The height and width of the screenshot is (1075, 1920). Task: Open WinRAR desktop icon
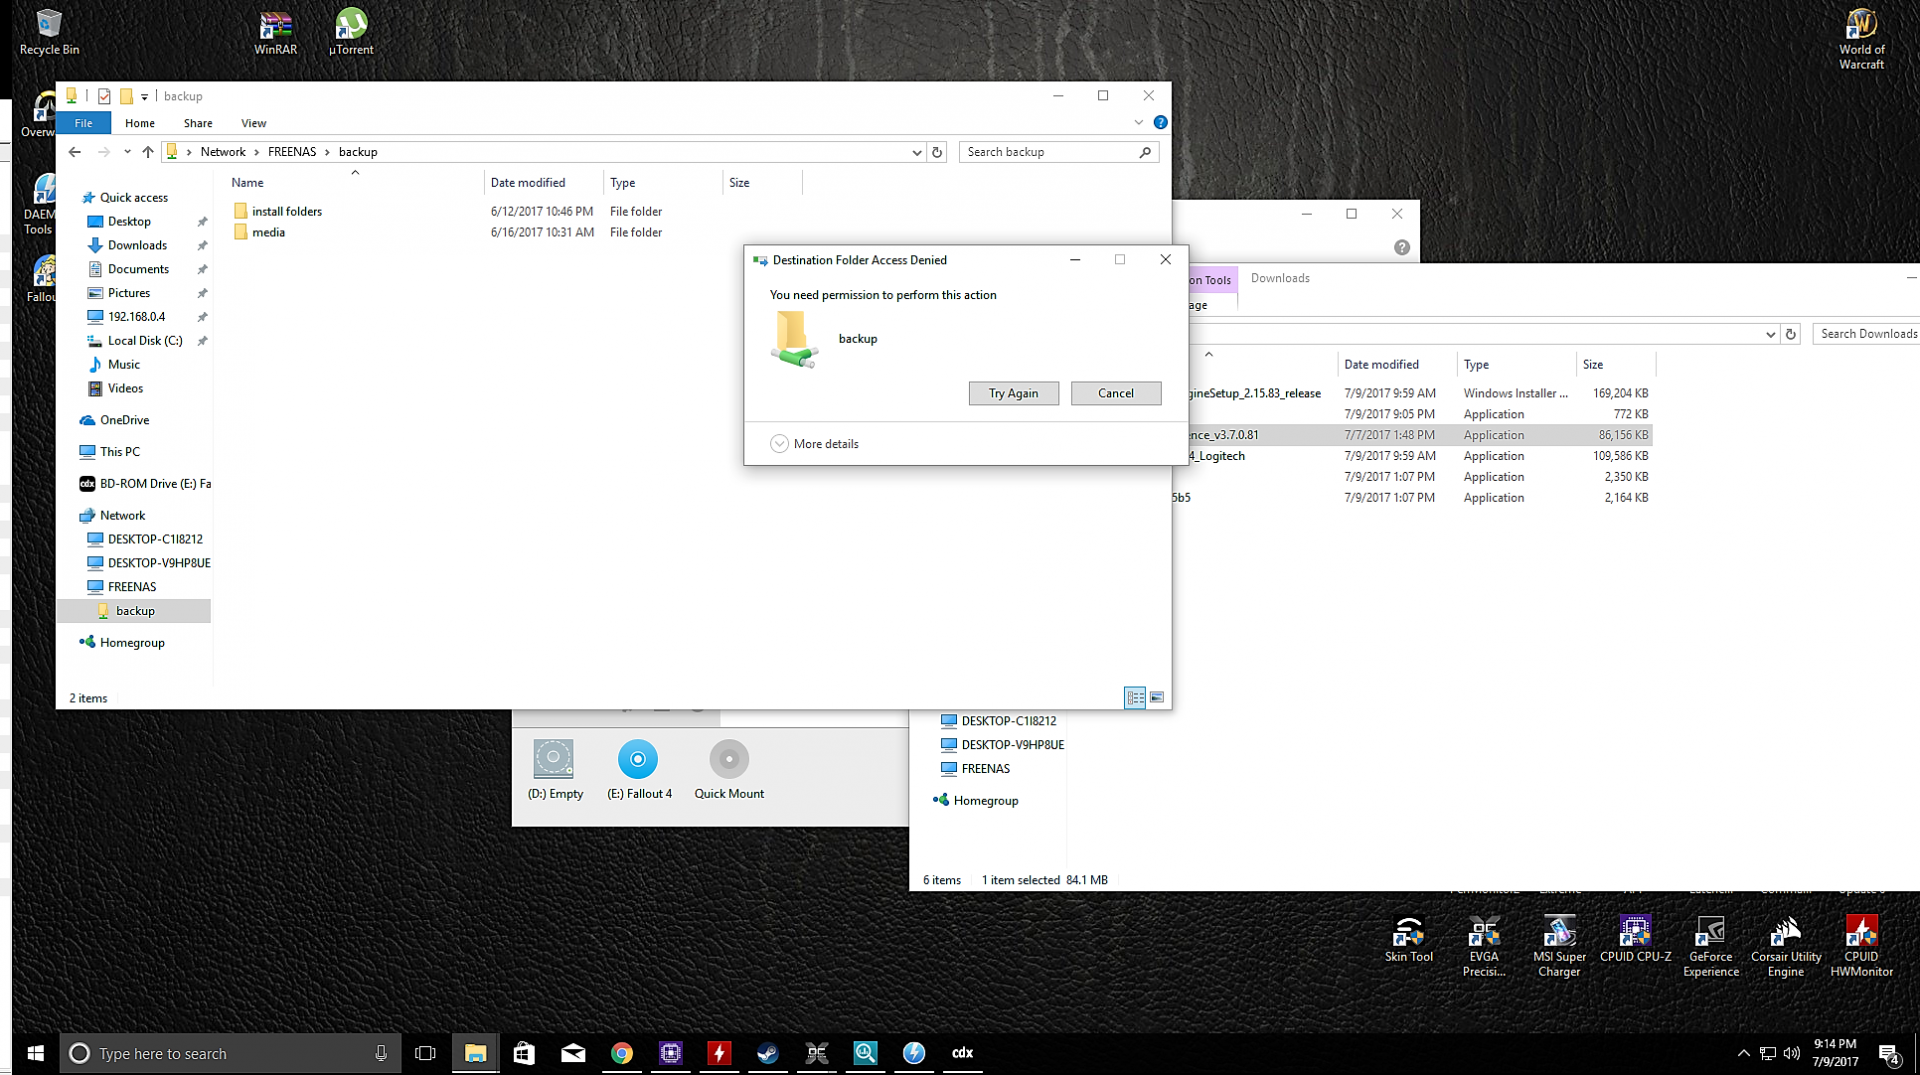pyautogui.click(x=275, y=32)
